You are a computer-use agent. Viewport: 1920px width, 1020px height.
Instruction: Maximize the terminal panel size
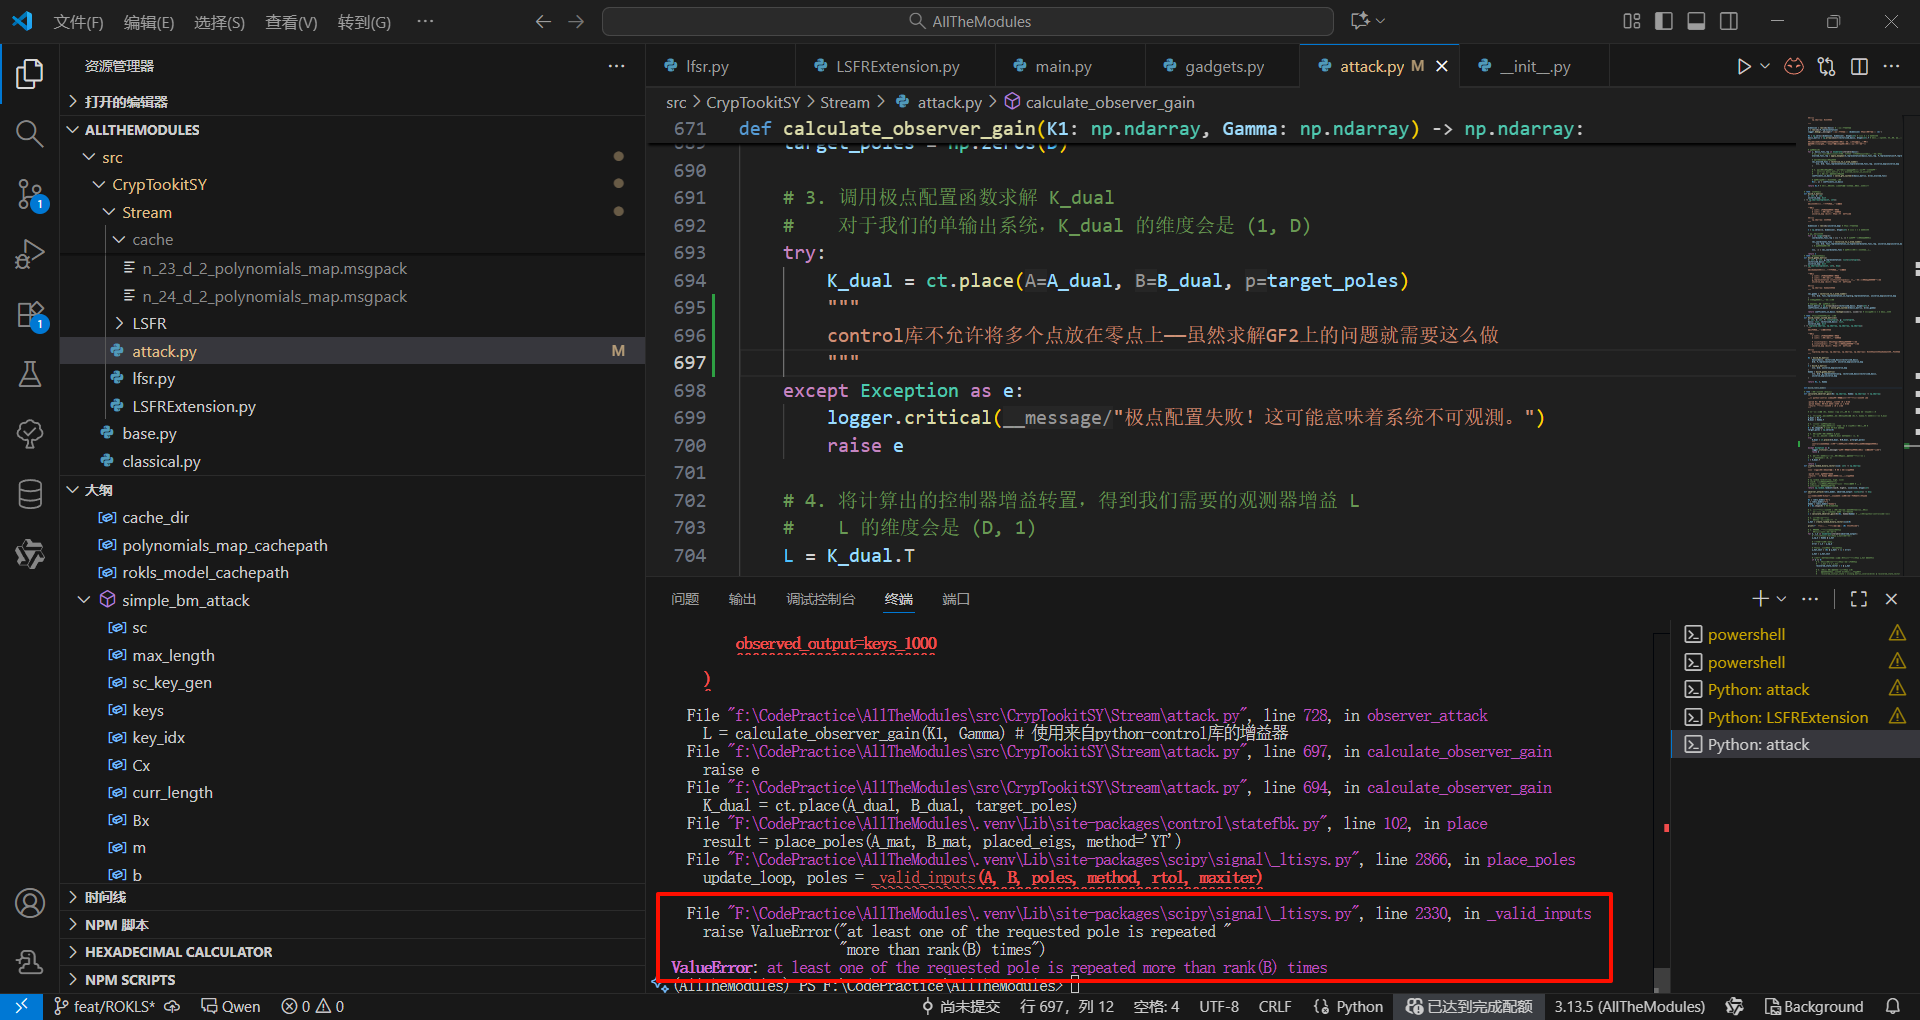coord(1859,599)
